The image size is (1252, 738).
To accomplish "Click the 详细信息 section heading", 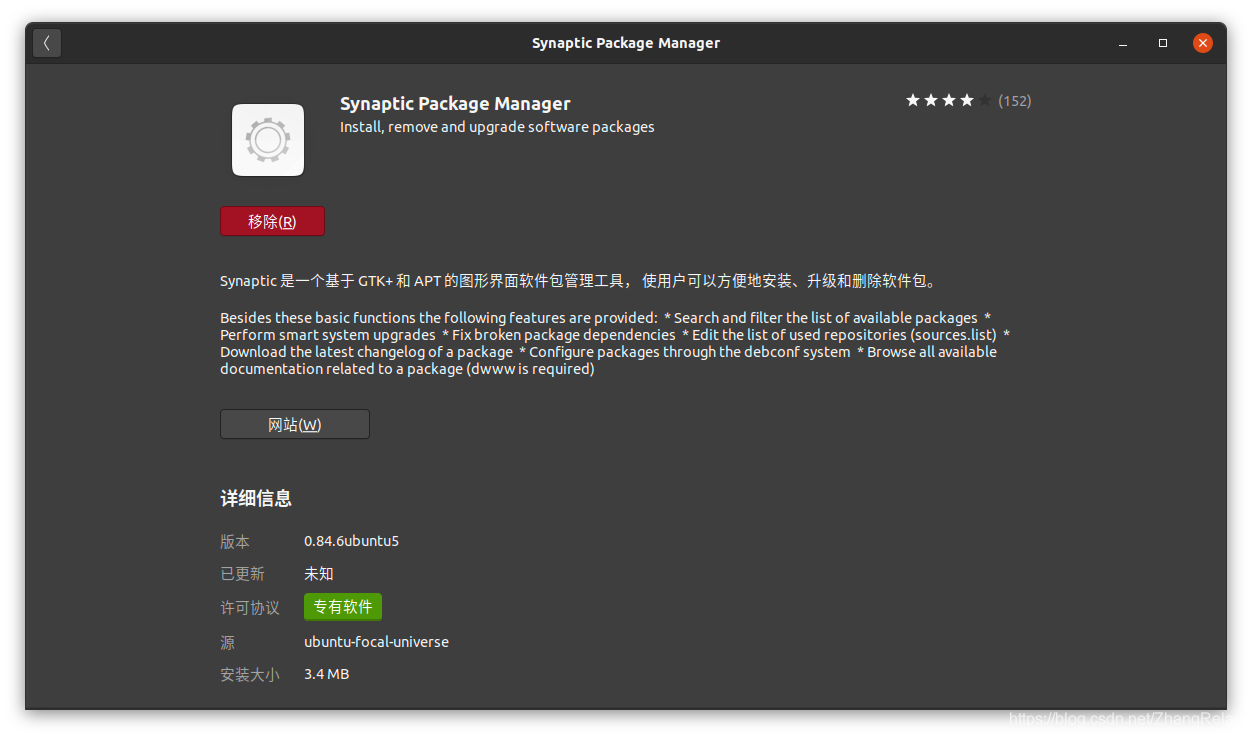I will click(256, 498).
